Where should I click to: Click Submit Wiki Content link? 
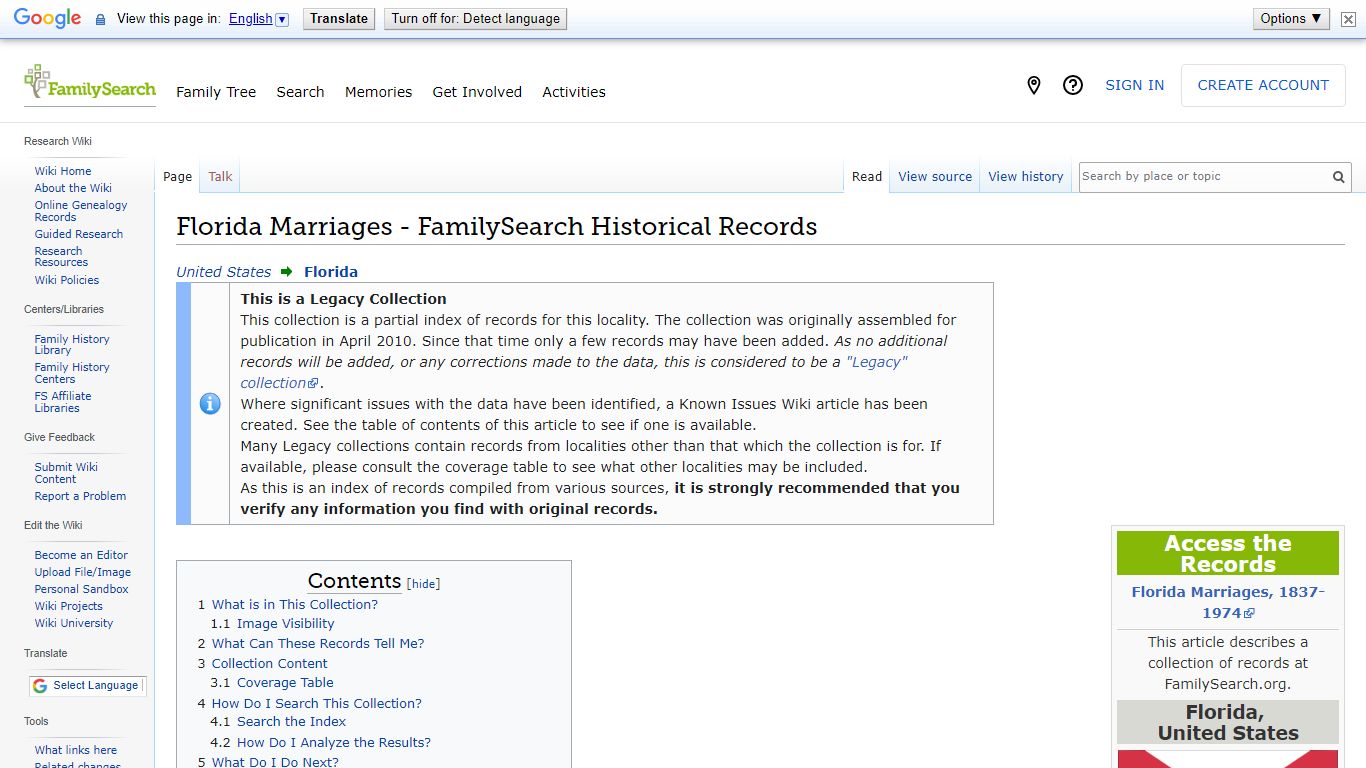click(x=66, y=473)
